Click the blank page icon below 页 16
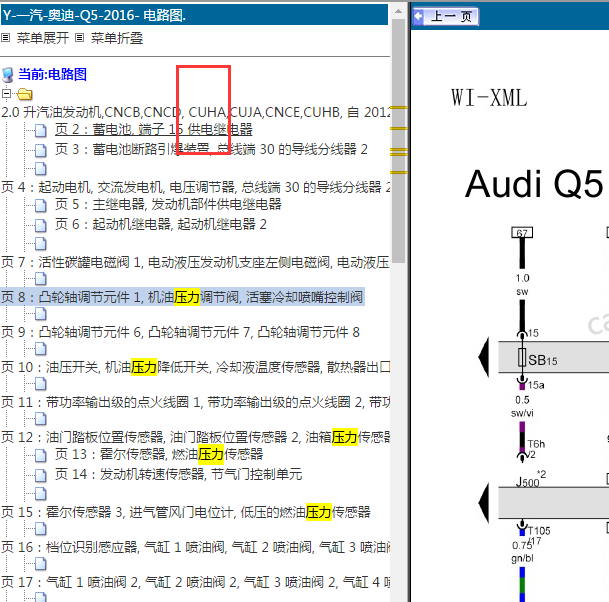Image resolution: width=609 pixels, height=602 pixels. tap(41, 564)
